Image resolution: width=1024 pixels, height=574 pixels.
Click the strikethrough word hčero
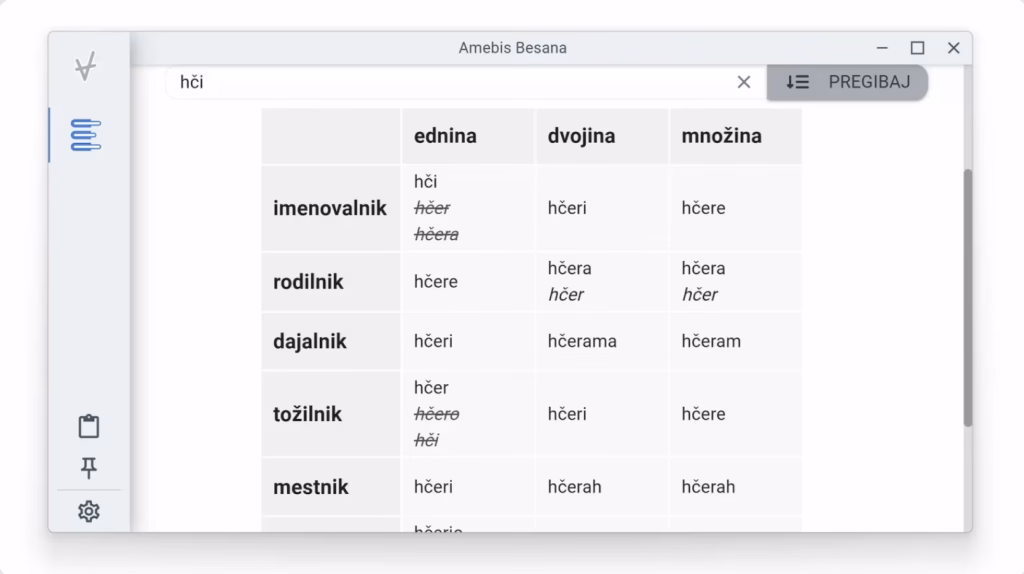coord(436,414)
